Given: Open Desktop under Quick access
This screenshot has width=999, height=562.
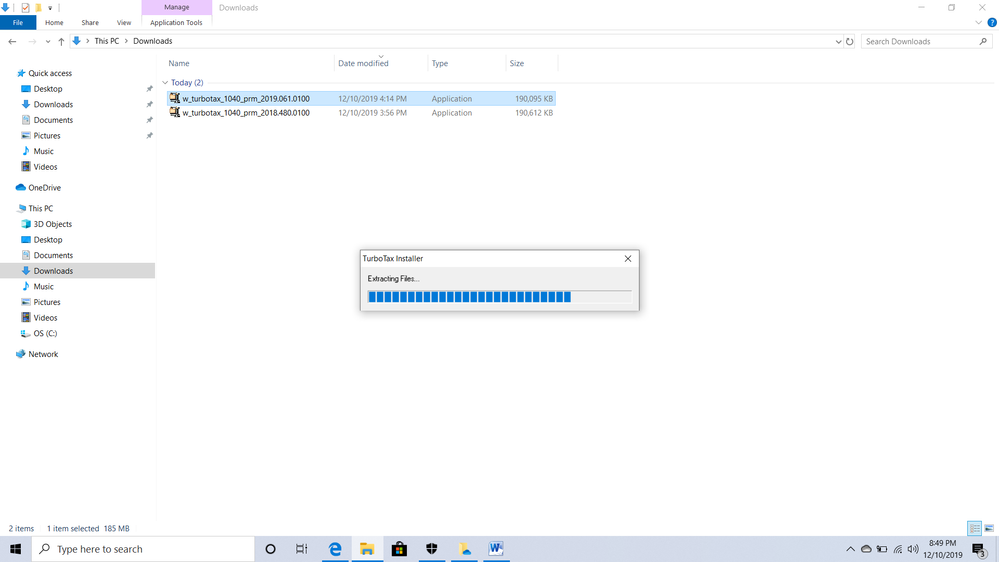Looking at the screenshot, I should click(x=48, y=89).
